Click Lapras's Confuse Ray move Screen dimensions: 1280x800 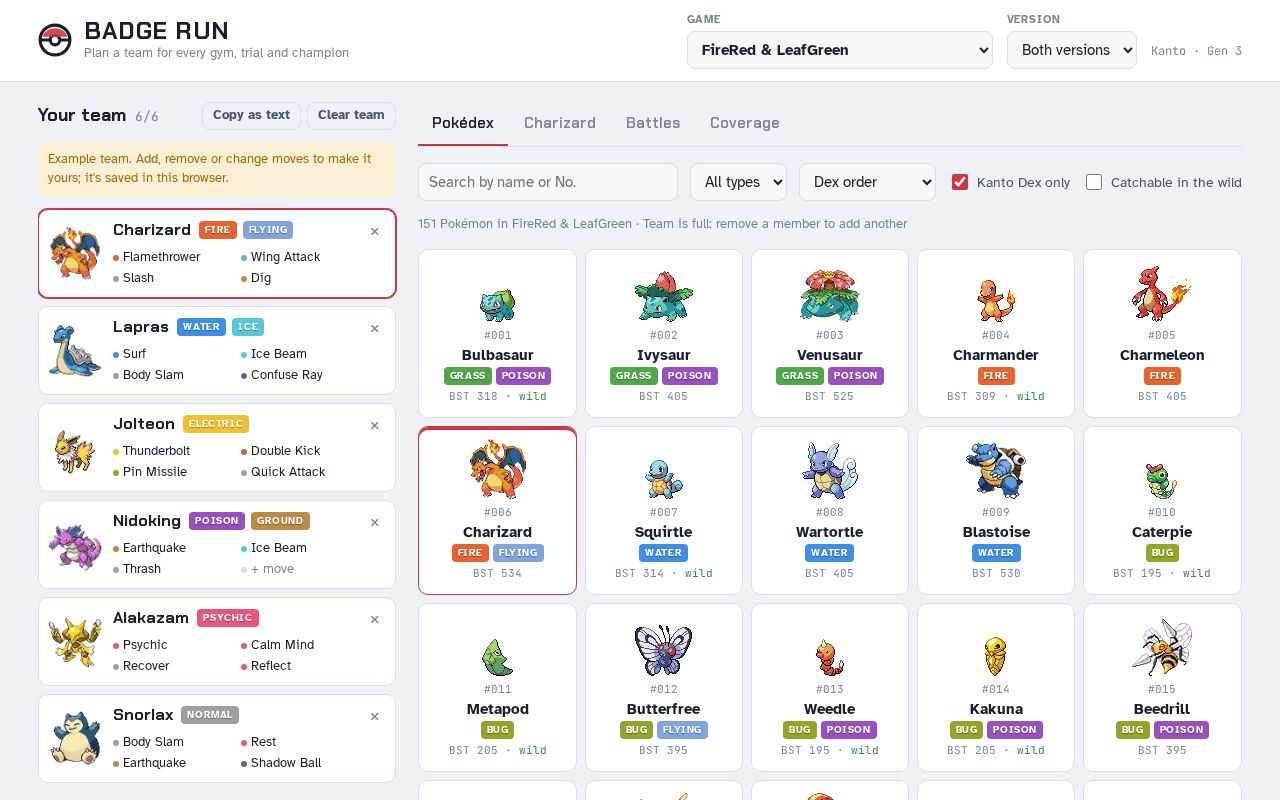(x=281, y=375)
